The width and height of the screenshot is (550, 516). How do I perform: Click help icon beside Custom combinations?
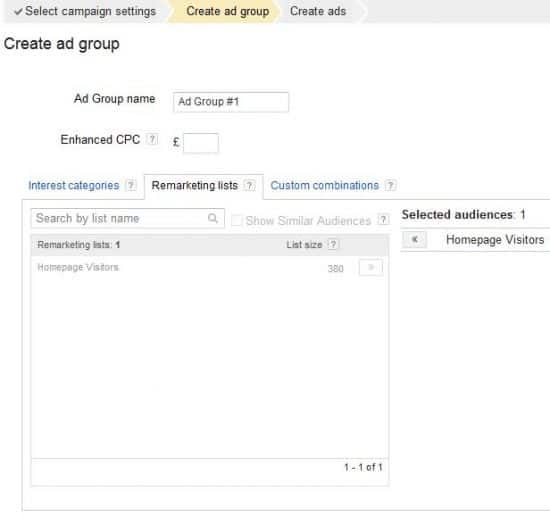point(390,185)
